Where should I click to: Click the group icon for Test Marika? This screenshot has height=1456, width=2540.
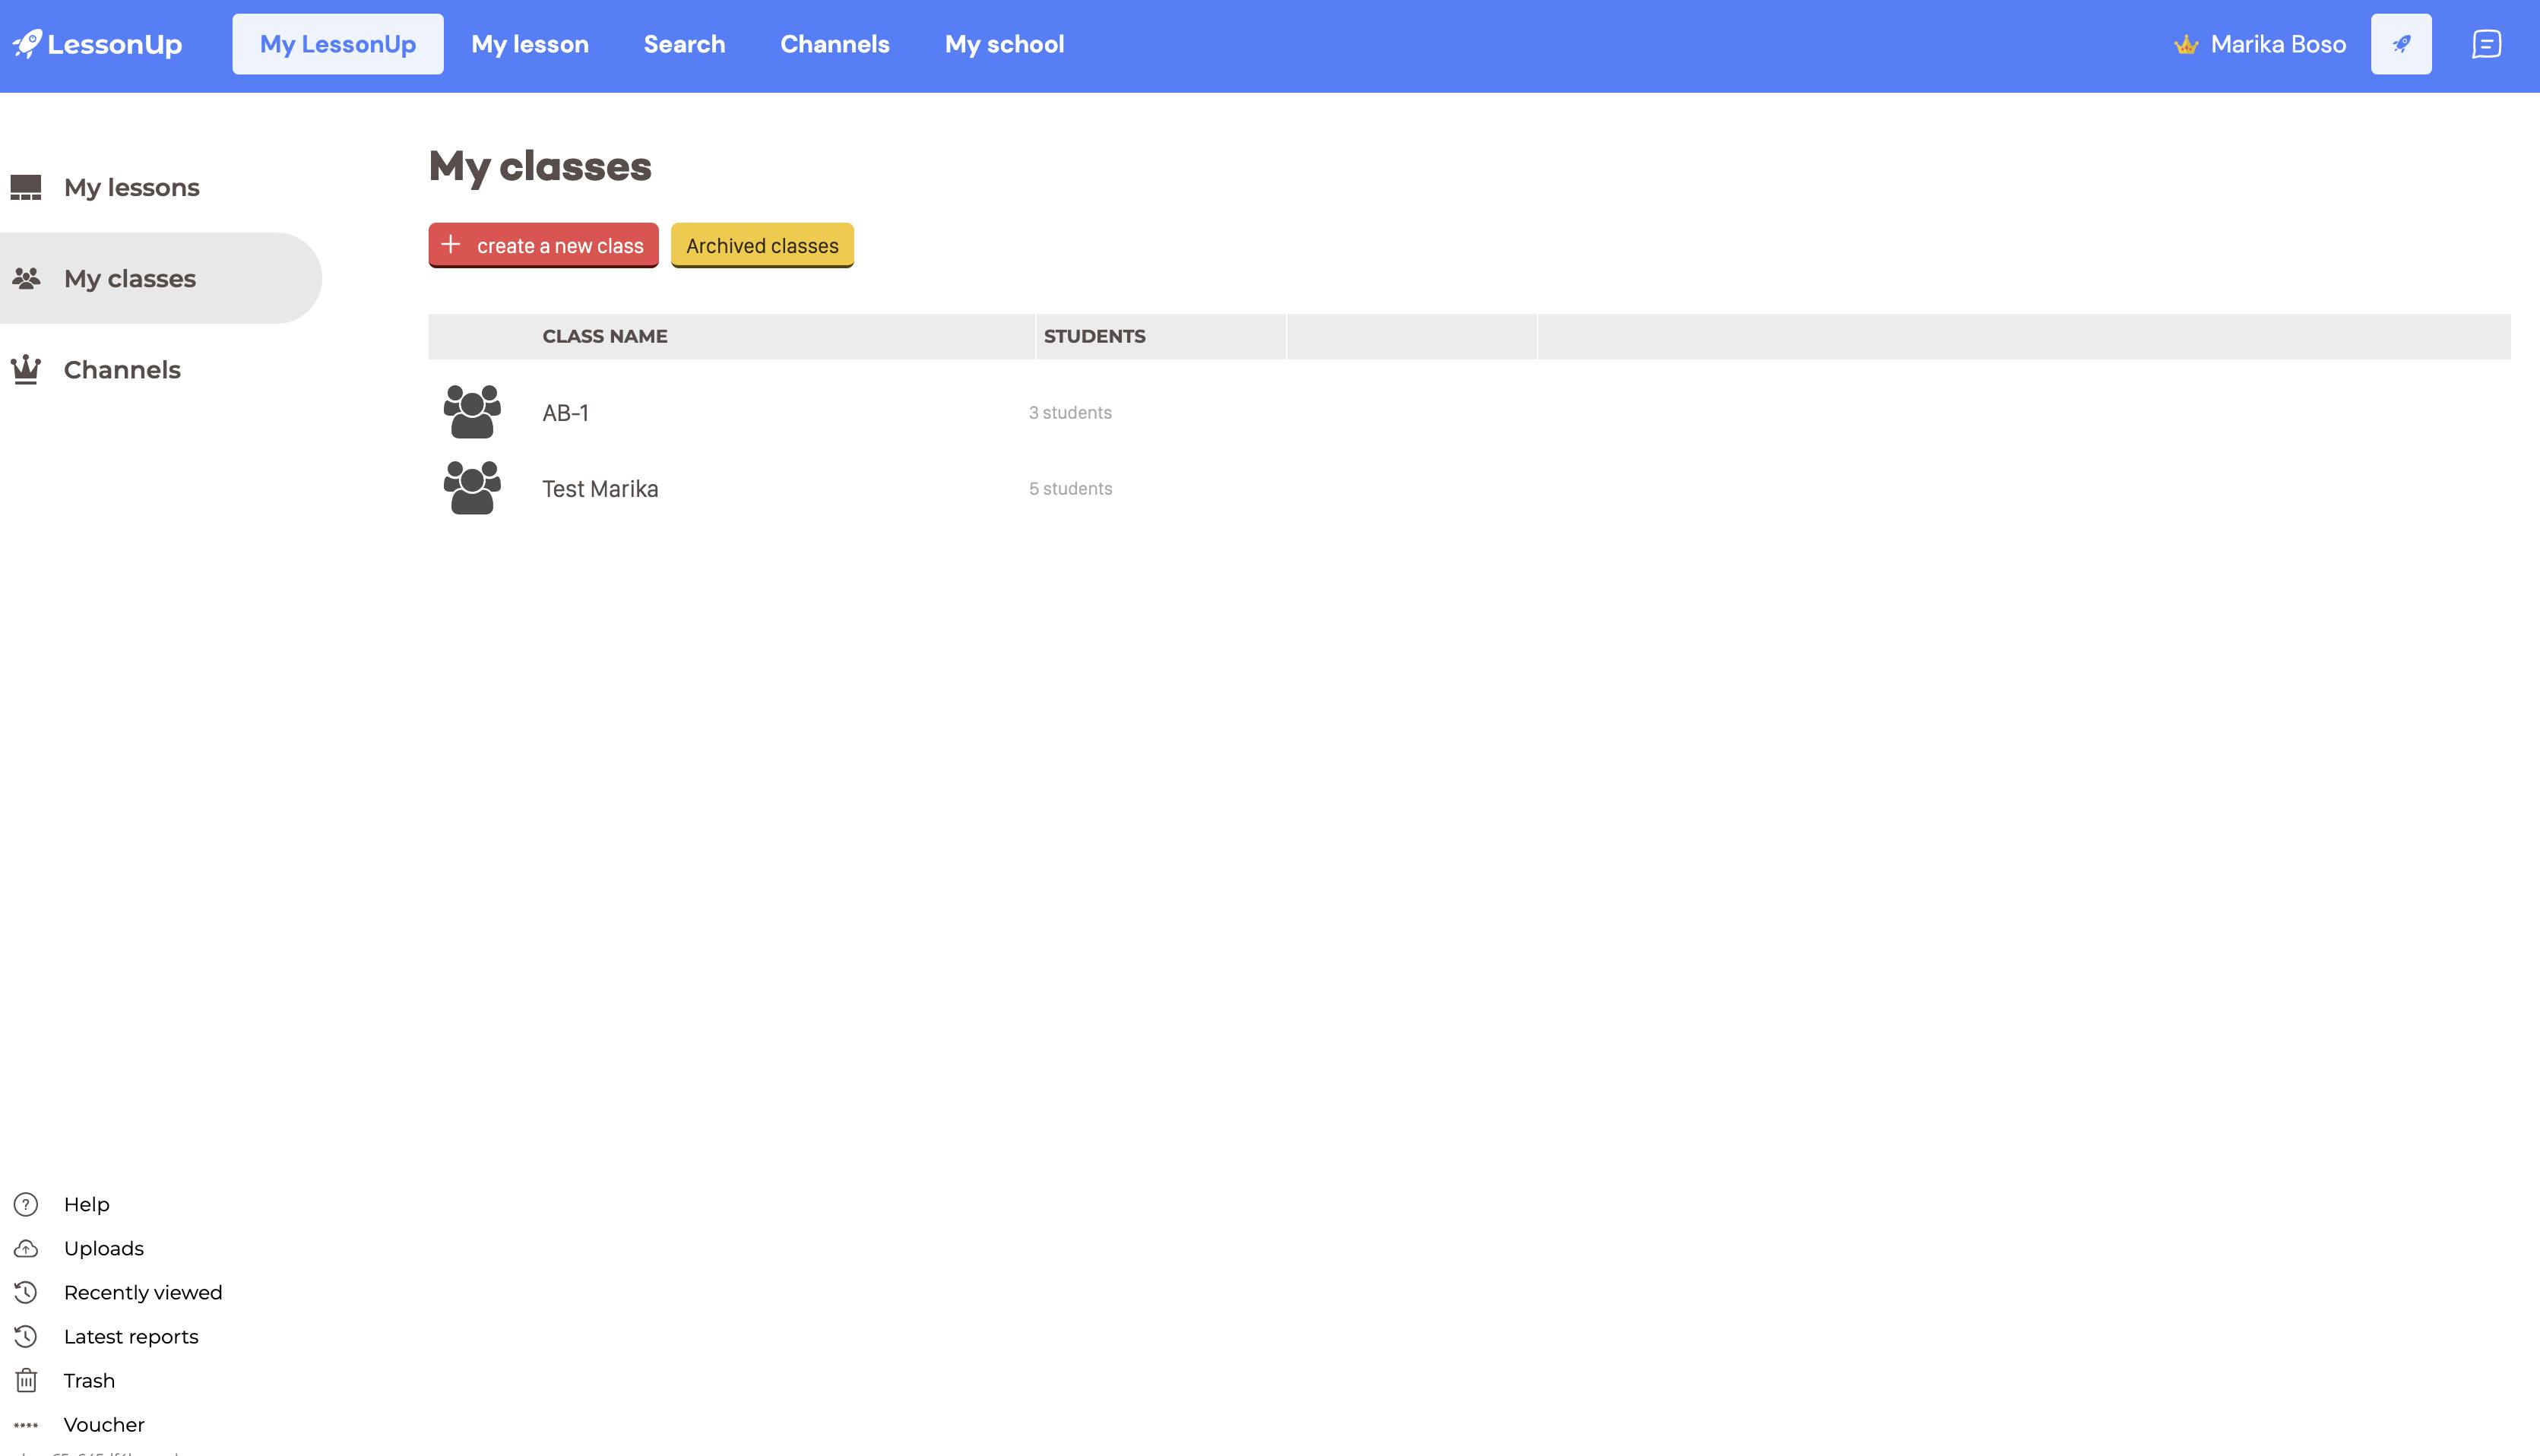coord(472,487)
